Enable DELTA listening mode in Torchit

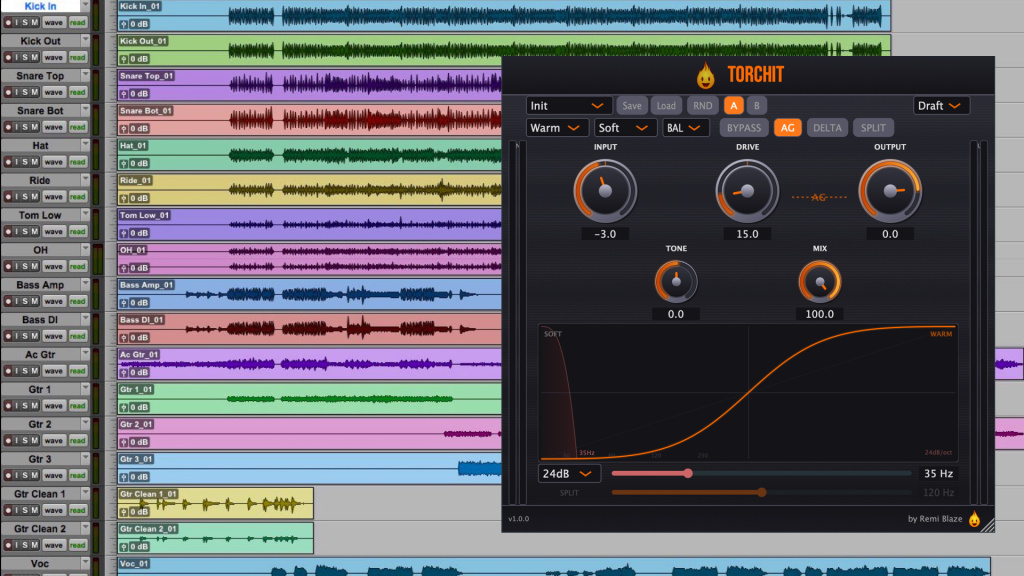click(827, 128)
